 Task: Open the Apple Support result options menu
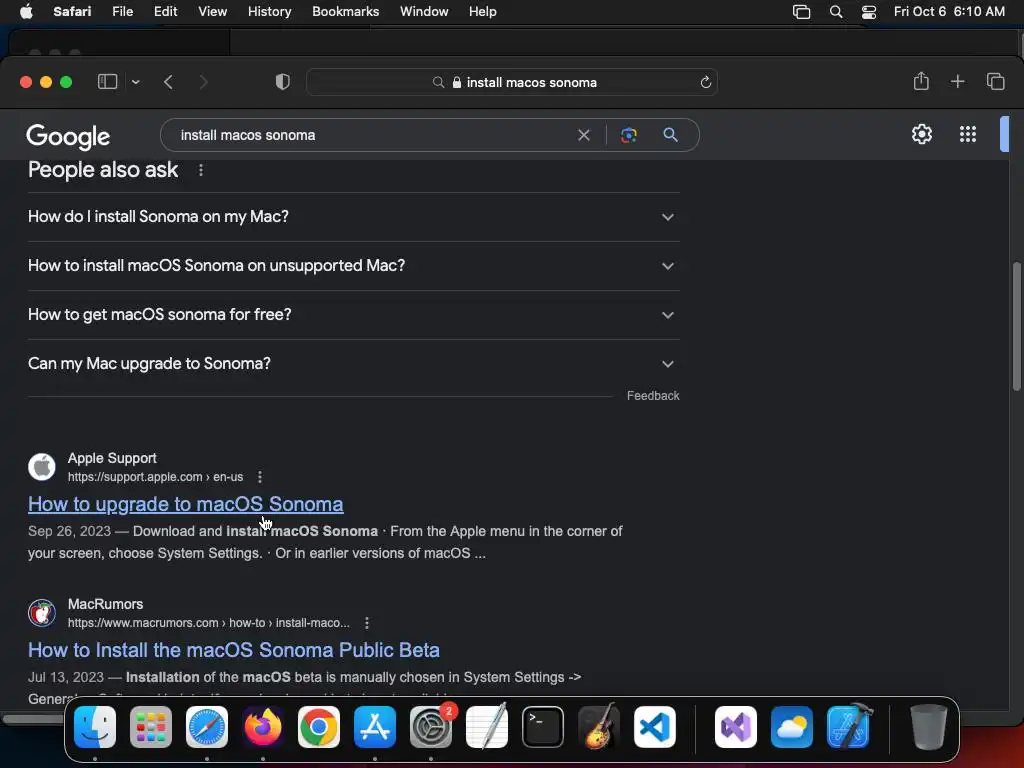260,477
